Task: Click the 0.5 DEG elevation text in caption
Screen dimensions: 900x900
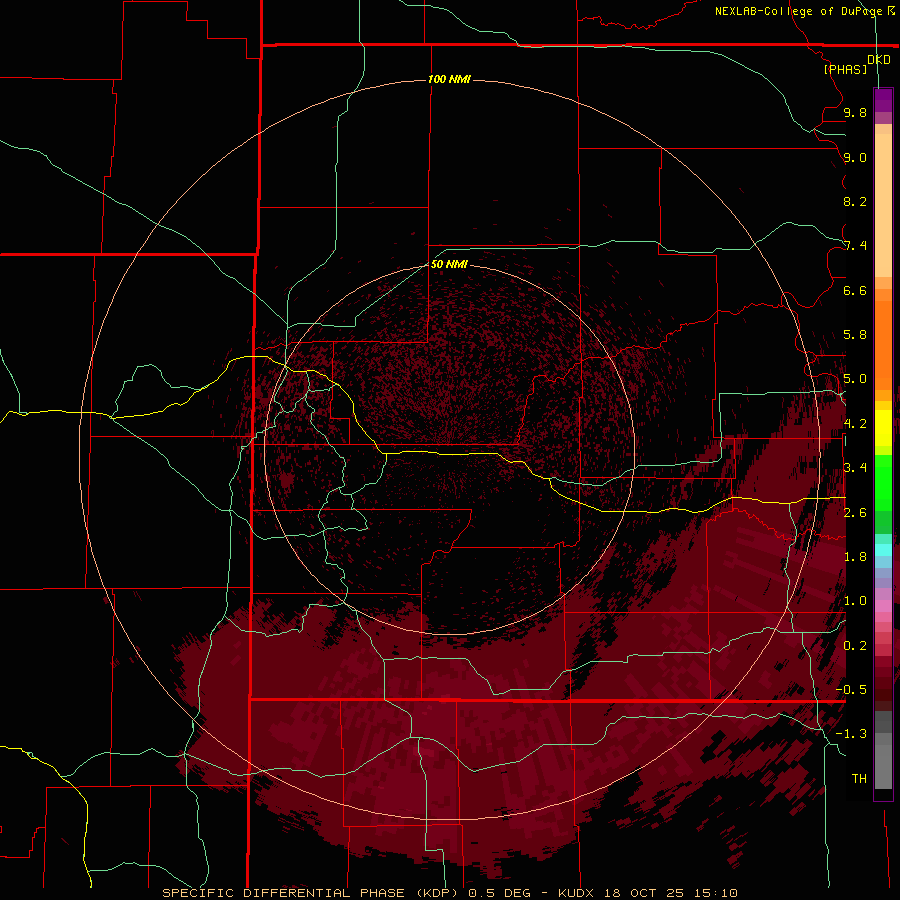Action: pos(499,893)
